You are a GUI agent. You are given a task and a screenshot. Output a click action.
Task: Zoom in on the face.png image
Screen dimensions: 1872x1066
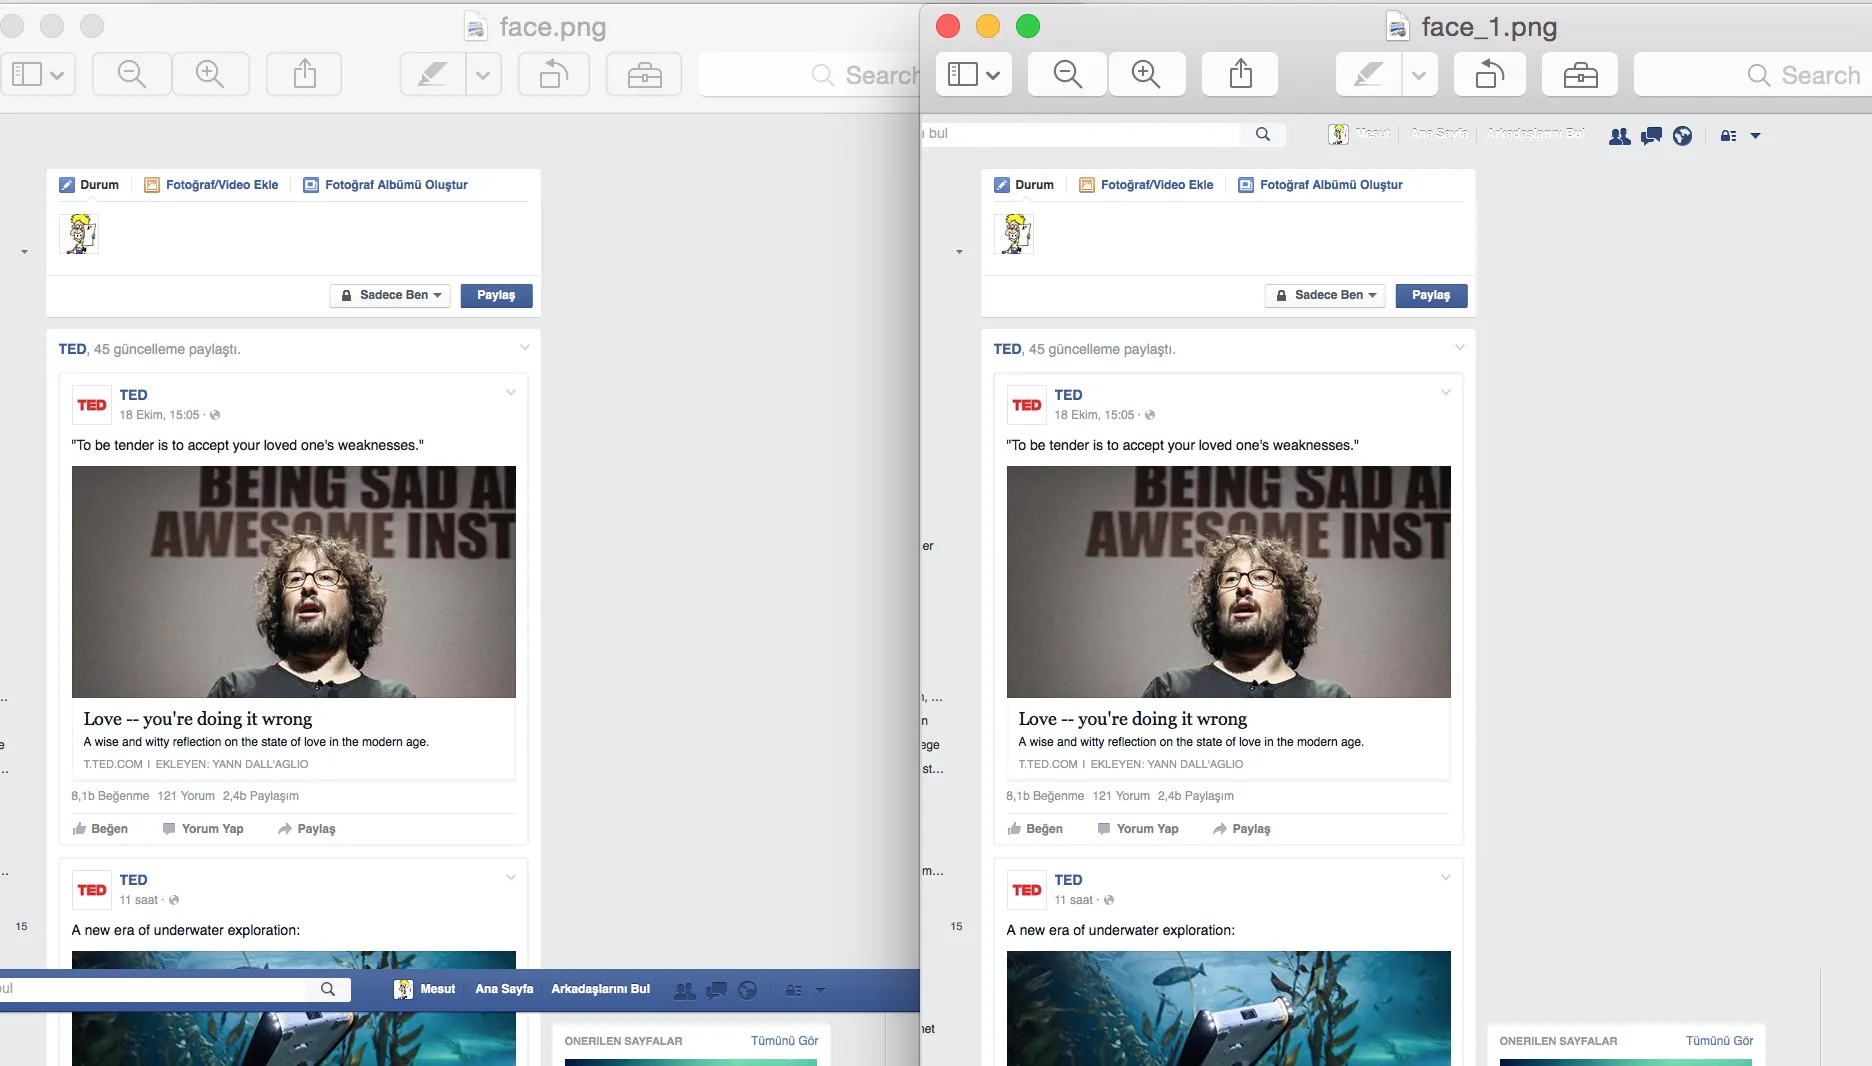(210, 74)
